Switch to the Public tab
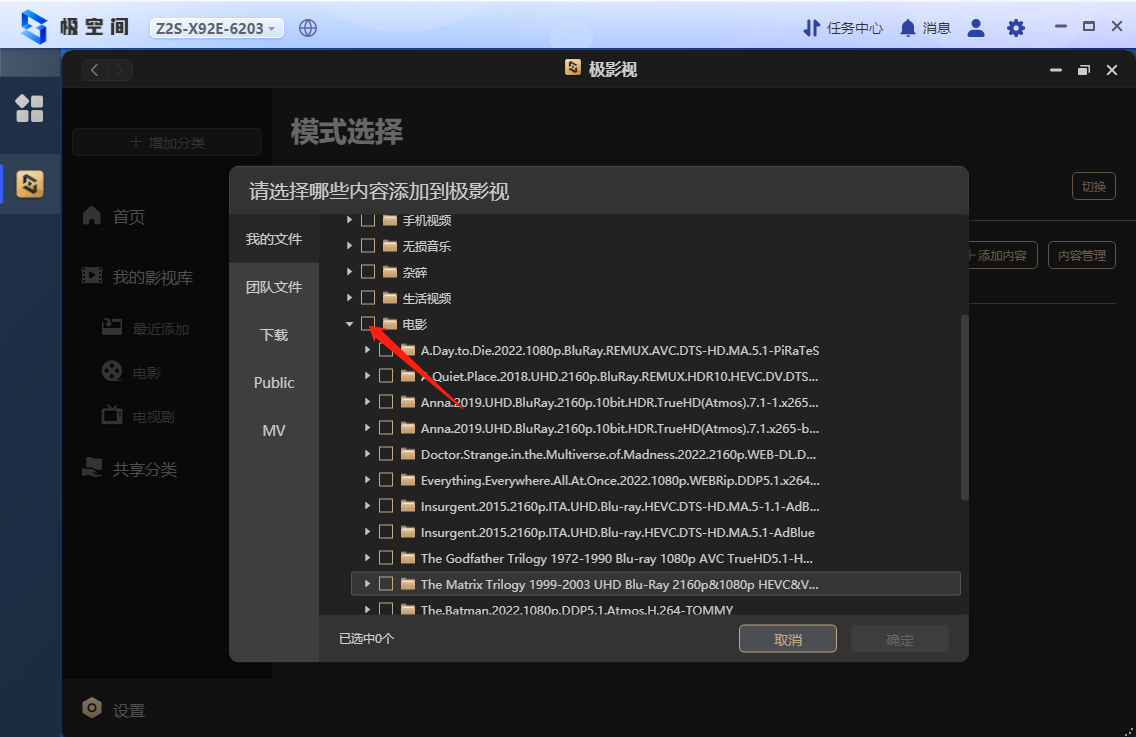The height and width of the screenshot is (737, 1136). point(274,383)
